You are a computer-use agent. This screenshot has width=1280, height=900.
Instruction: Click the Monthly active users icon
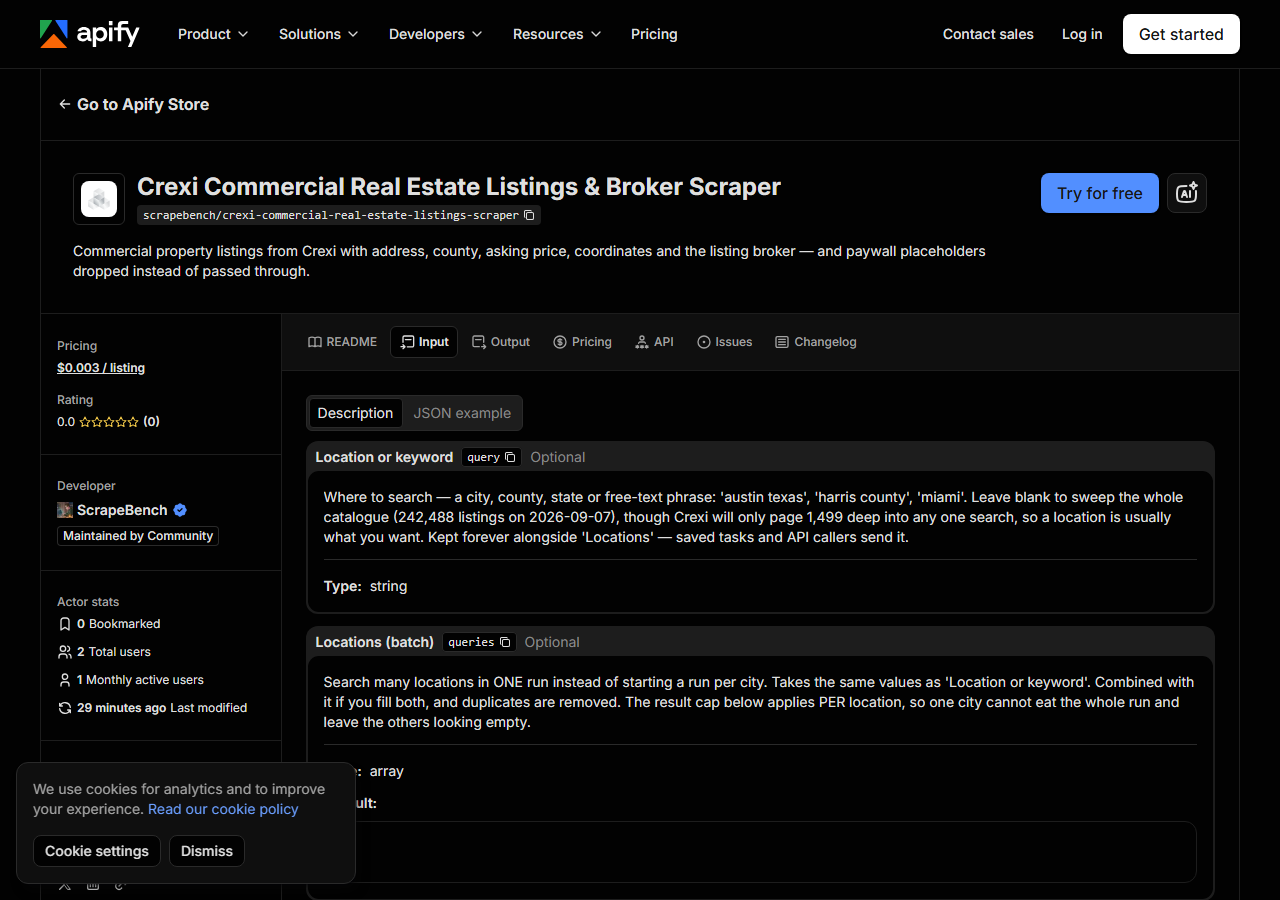(65, 680)
